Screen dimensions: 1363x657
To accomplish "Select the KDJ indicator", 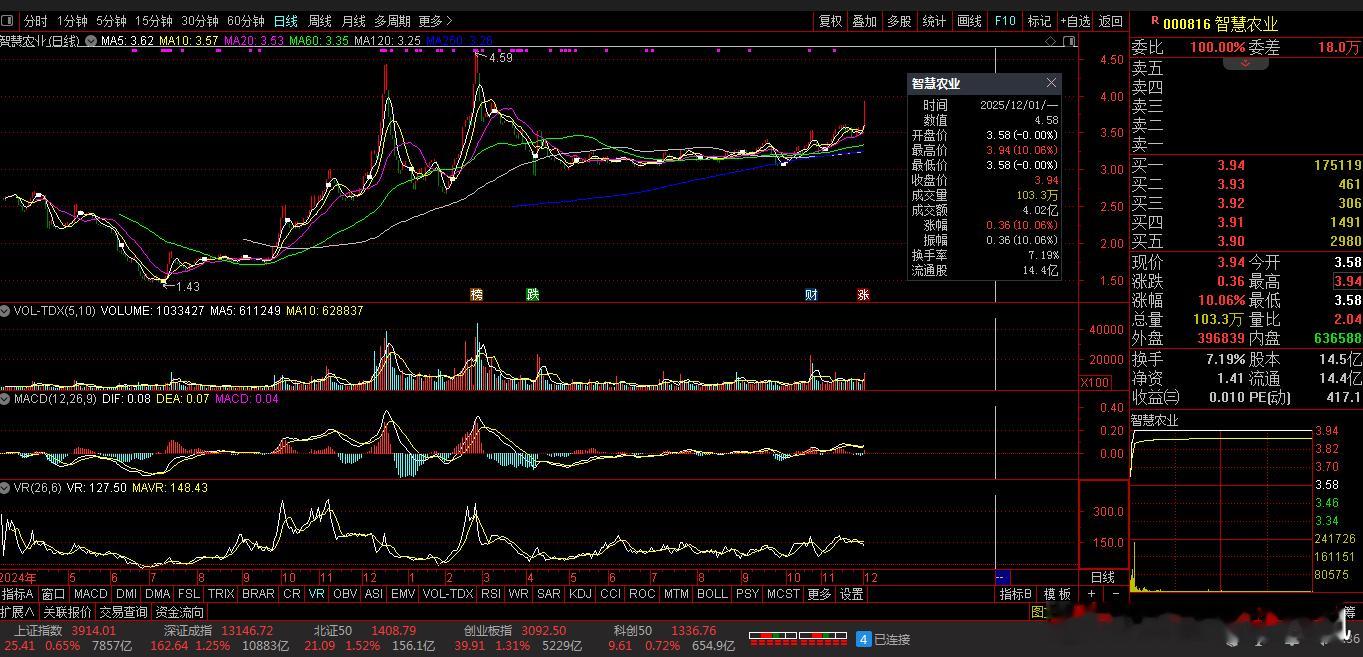I will point(580,594).
